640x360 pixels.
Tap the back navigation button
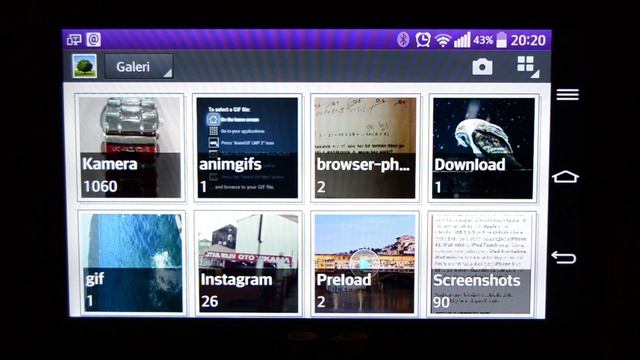[x=564, y=257]
